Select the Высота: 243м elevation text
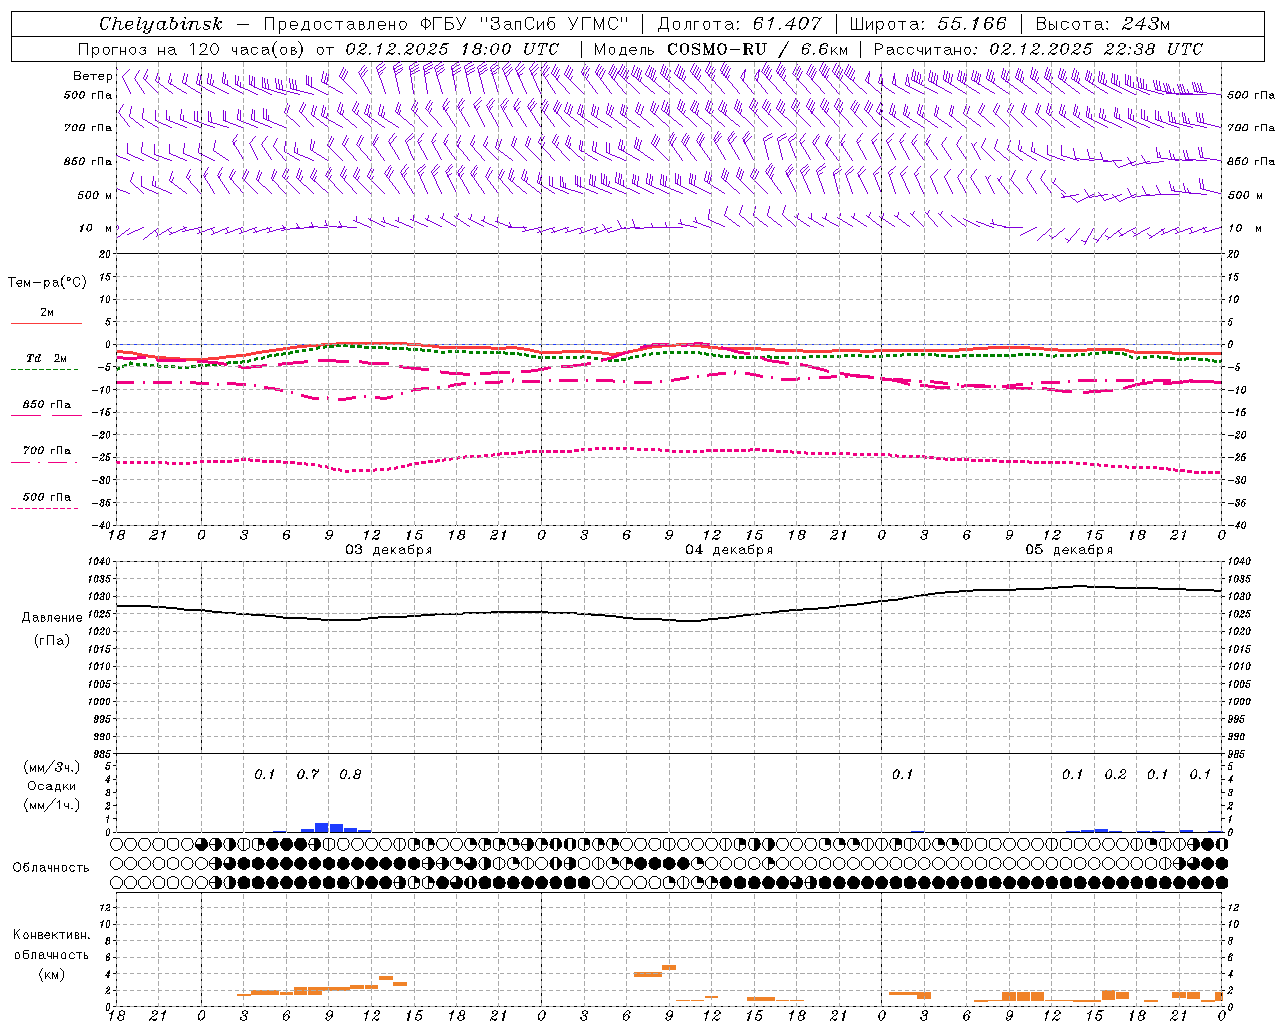Image resolution: width=1280 pixels, height=1024 pixels. click(x=1103, y=24)
